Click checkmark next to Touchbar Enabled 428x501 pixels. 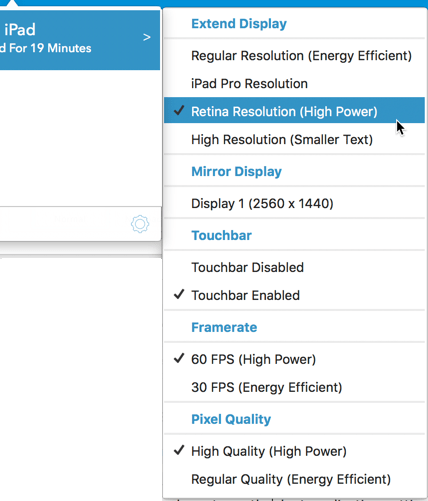coord(179,294)
